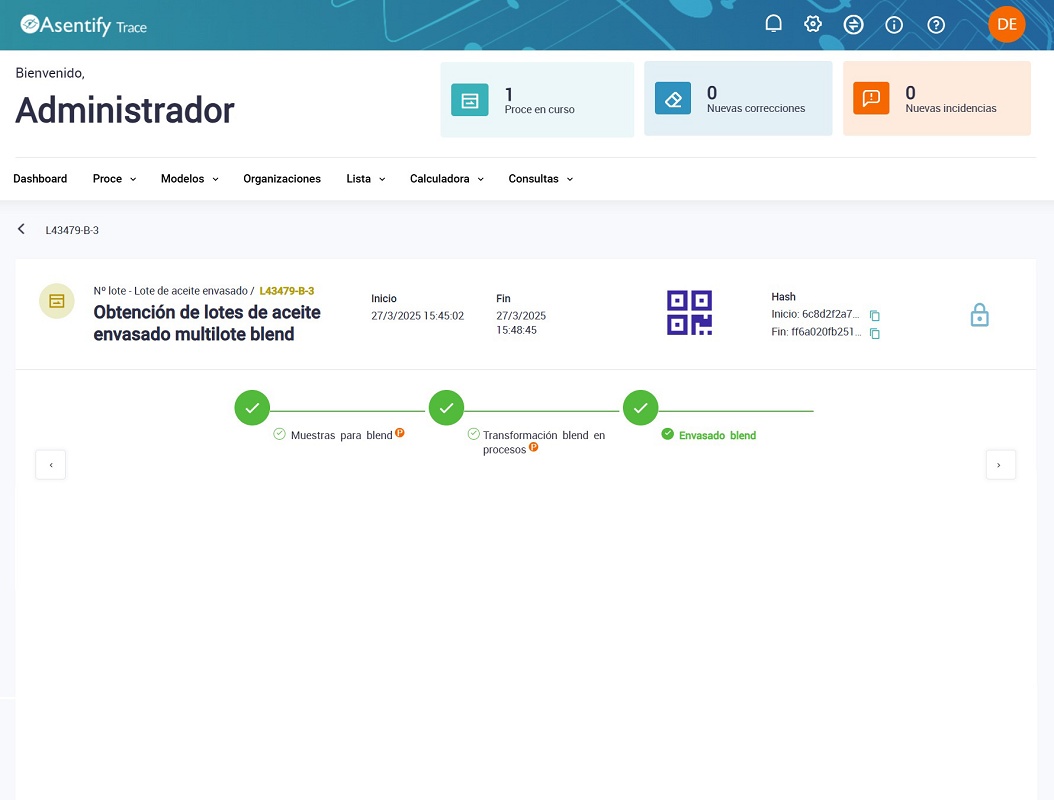
Task: Open the Organizaciones menu item
Action: [281, 178]
